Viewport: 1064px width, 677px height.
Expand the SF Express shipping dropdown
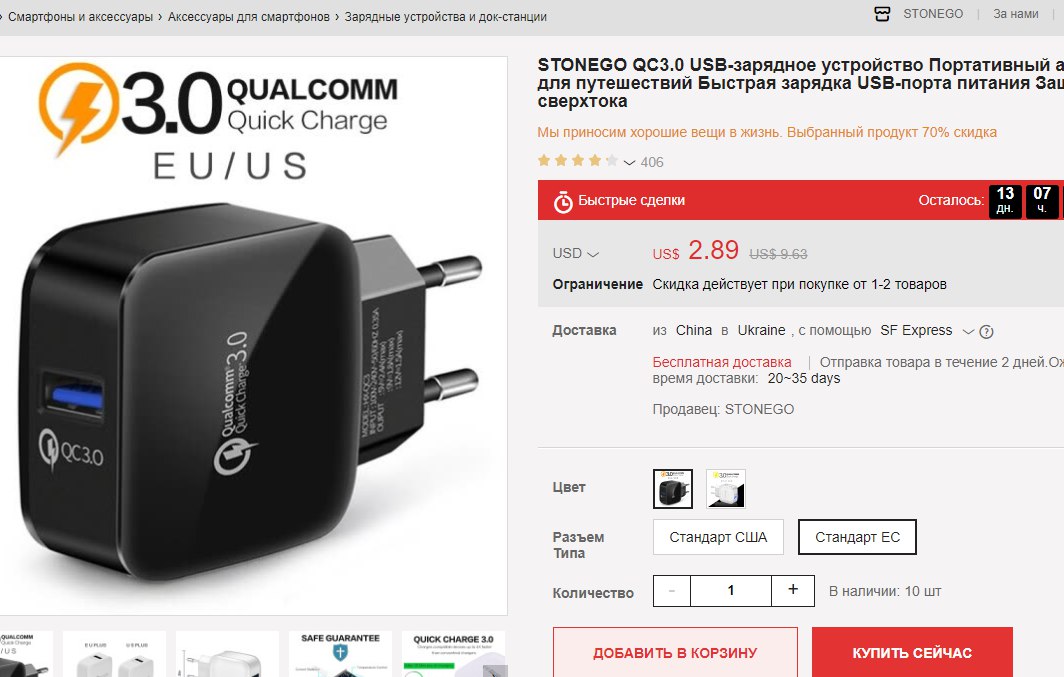coord(968,331)
